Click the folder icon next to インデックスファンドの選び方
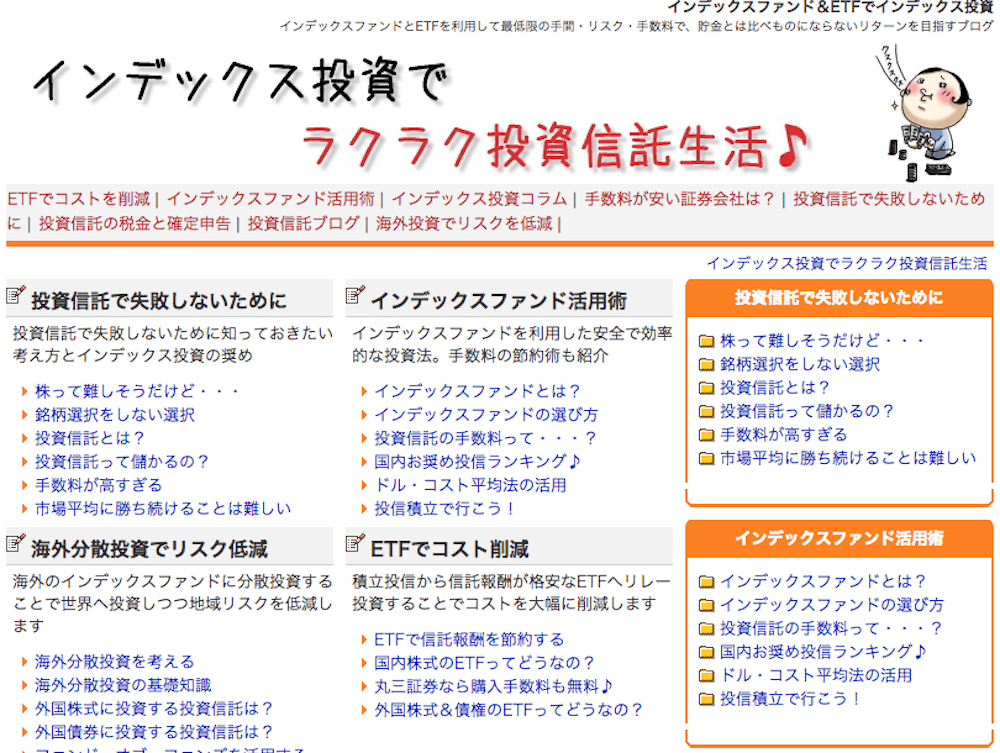Screen dimensions: 1000x753 pyautogui.click(x=707, y=605)
